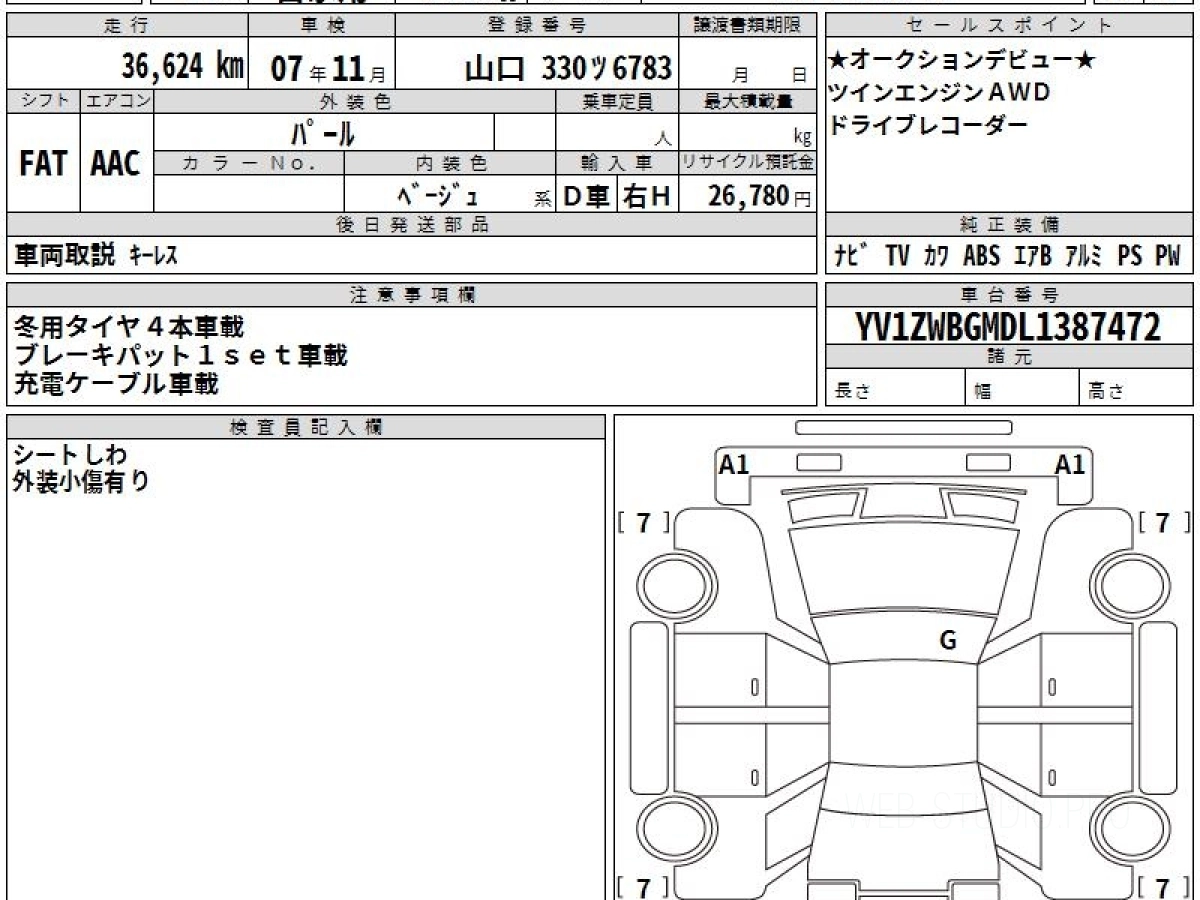The width and height of the screenshot is (1200, 900).
Task: Select the 諸元 header
Action: pyautogui.click(x=1010, y=357)
